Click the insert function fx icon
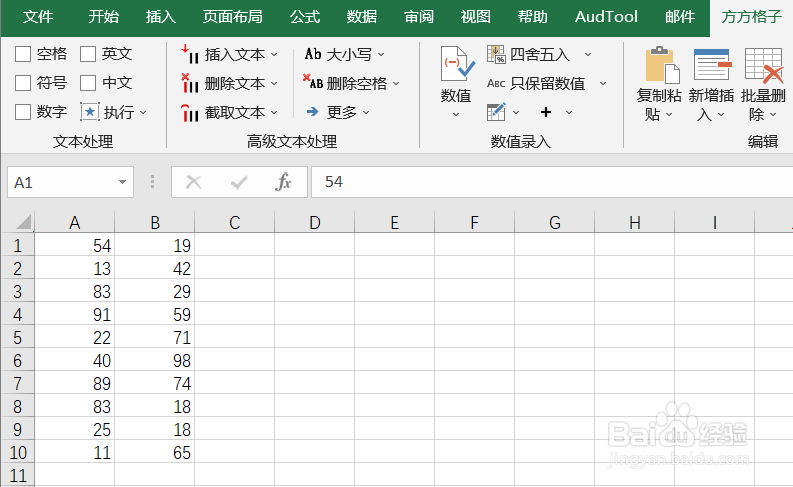The height and width of the screenshot is (487, 793). tap(283, 182)
